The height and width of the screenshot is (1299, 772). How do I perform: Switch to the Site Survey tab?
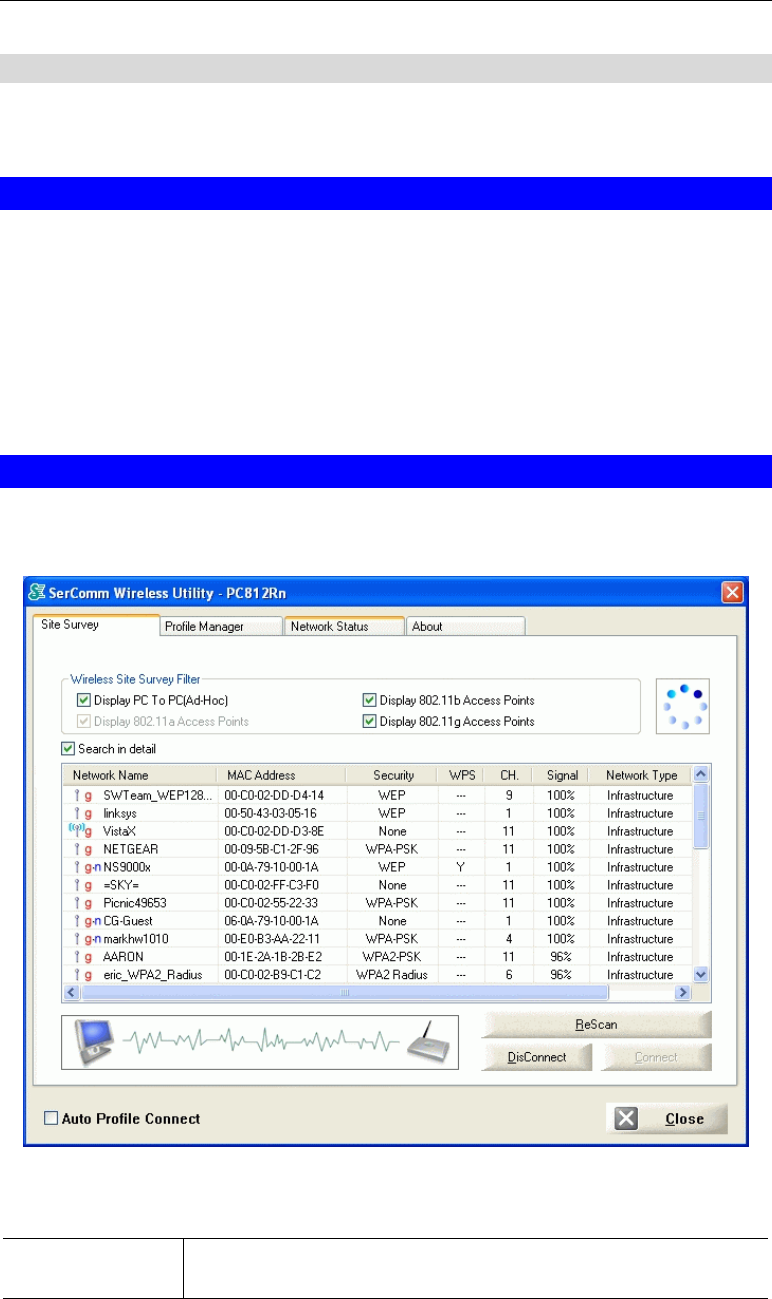96,626
